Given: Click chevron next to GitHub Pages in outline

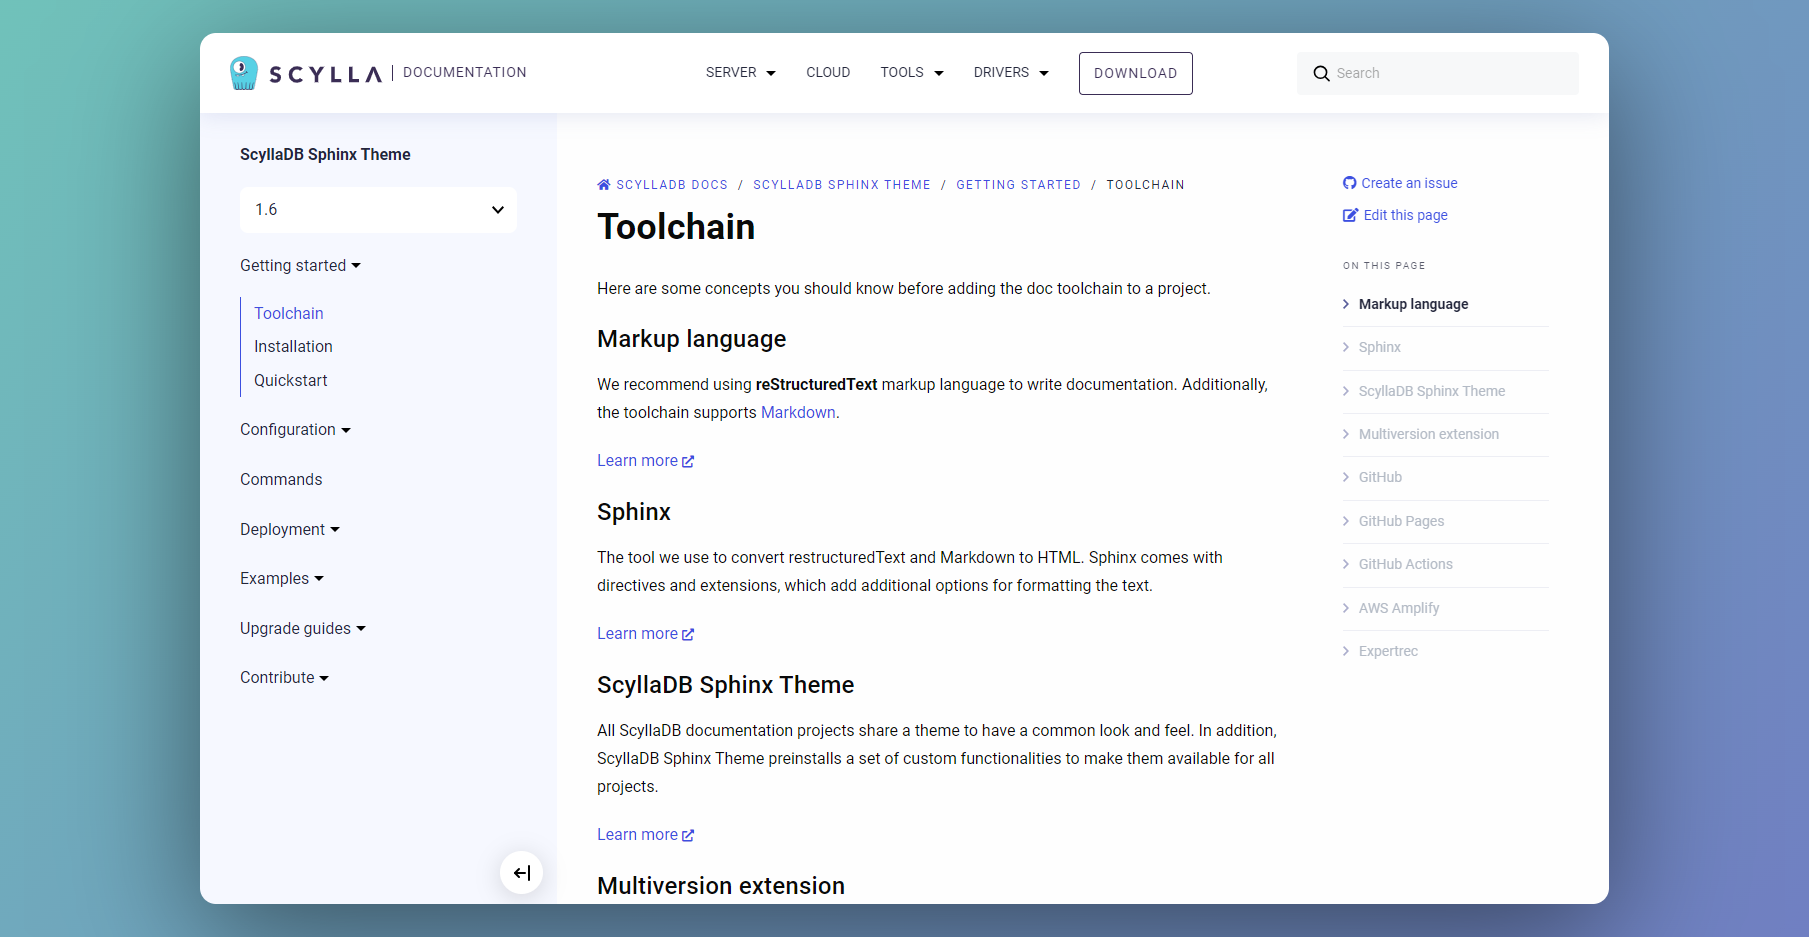Looking at the screenshot, I should click(x=1346, y=521).
